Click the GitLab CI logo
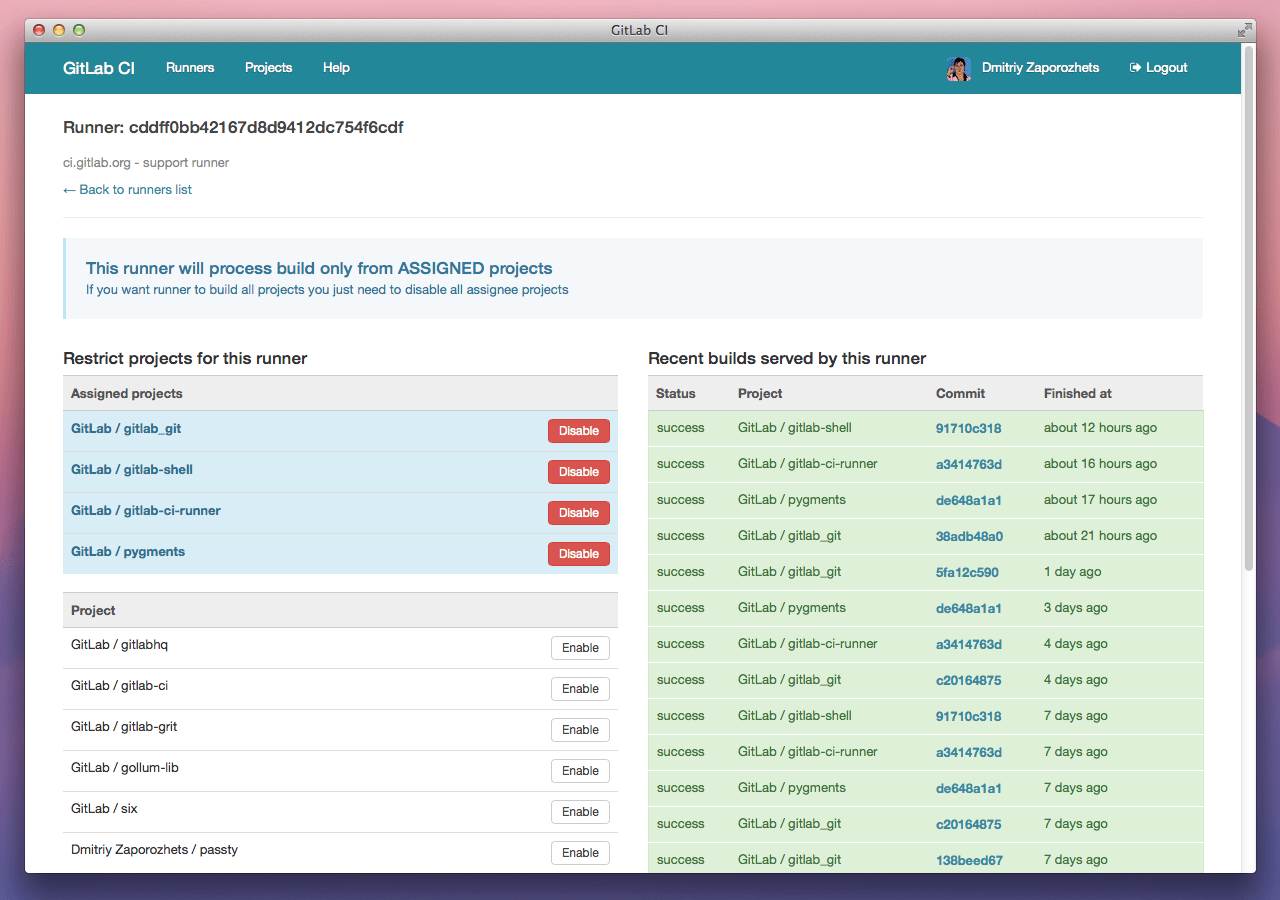Viewport: 1280px width, 900px height. pyautogui.click(x=98, y=67)
